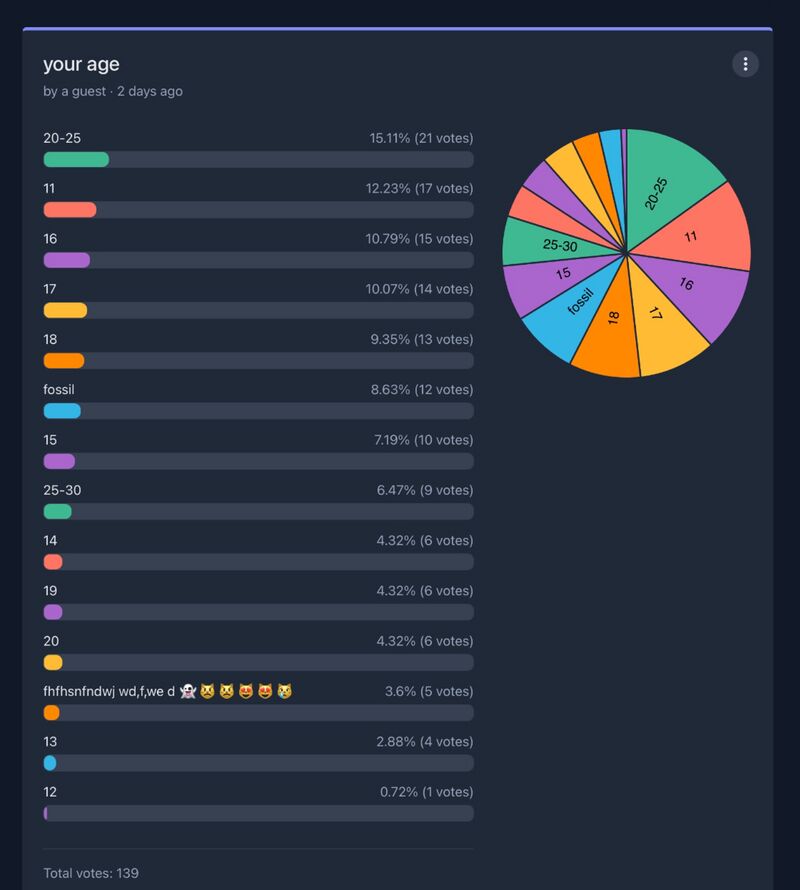Click the 'by a guest' author text
Image resolution: width=800 pixels, height=890 pixels.
(x=76, y=91)
